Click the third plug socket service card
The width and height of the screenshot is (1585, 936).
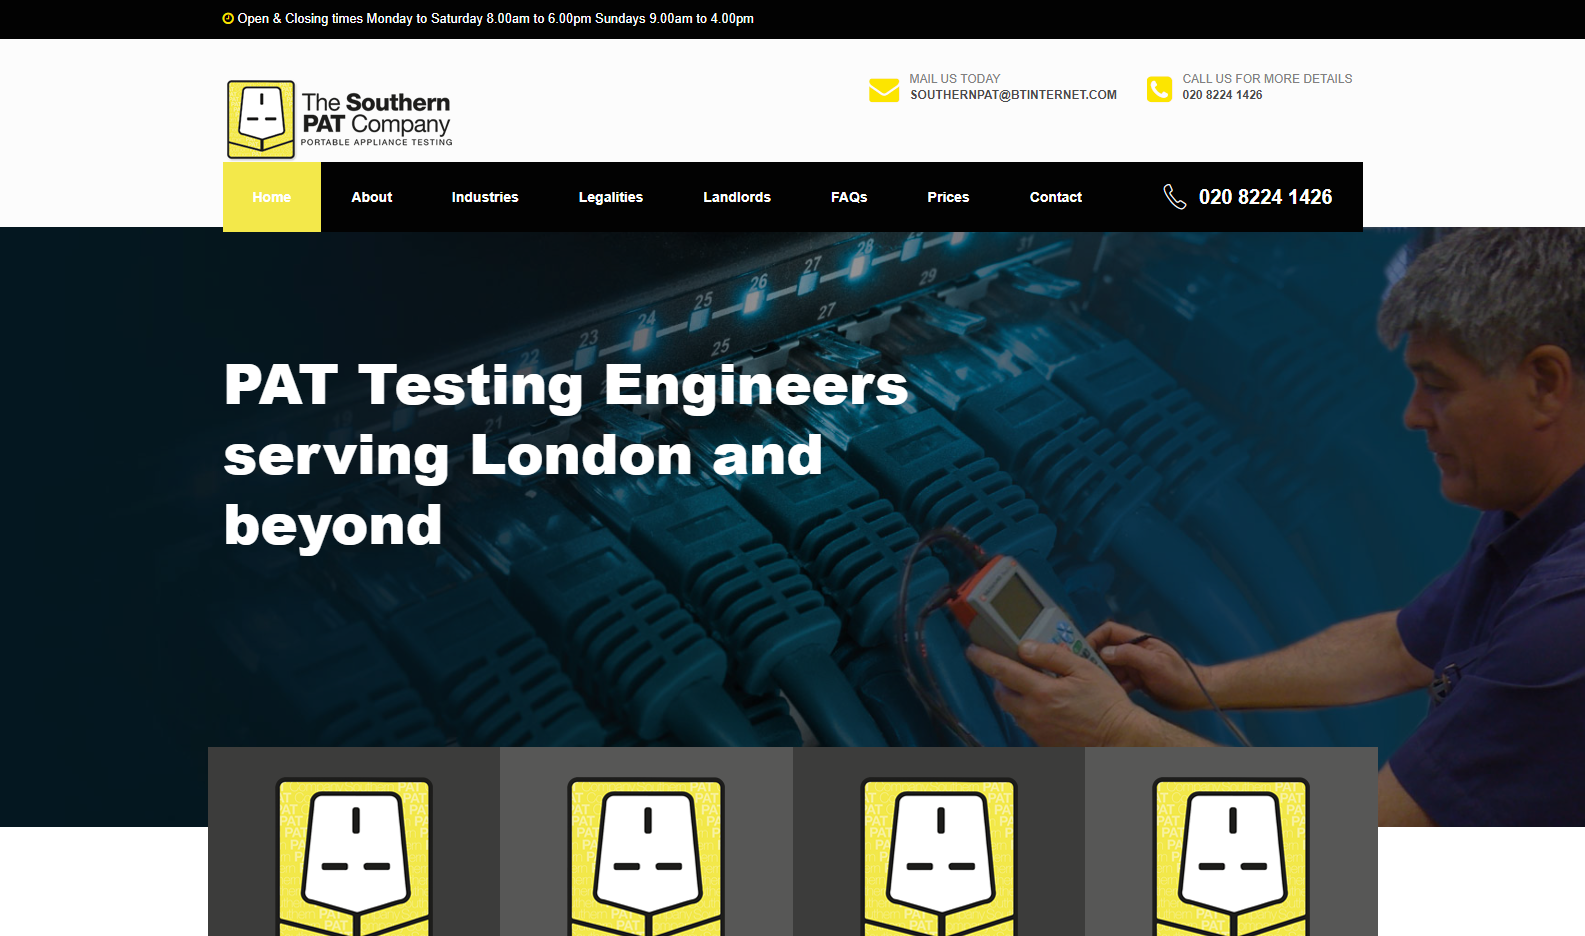(939, 842)
